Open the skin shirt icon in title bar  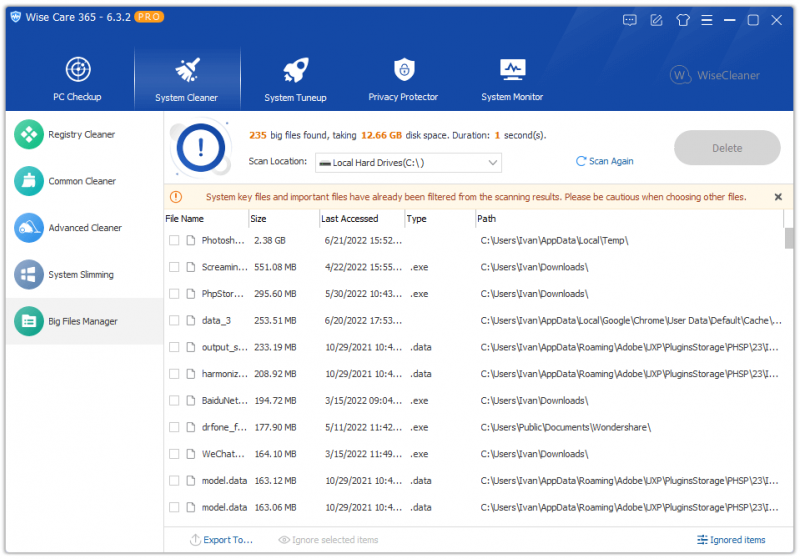tap(683, 20)
